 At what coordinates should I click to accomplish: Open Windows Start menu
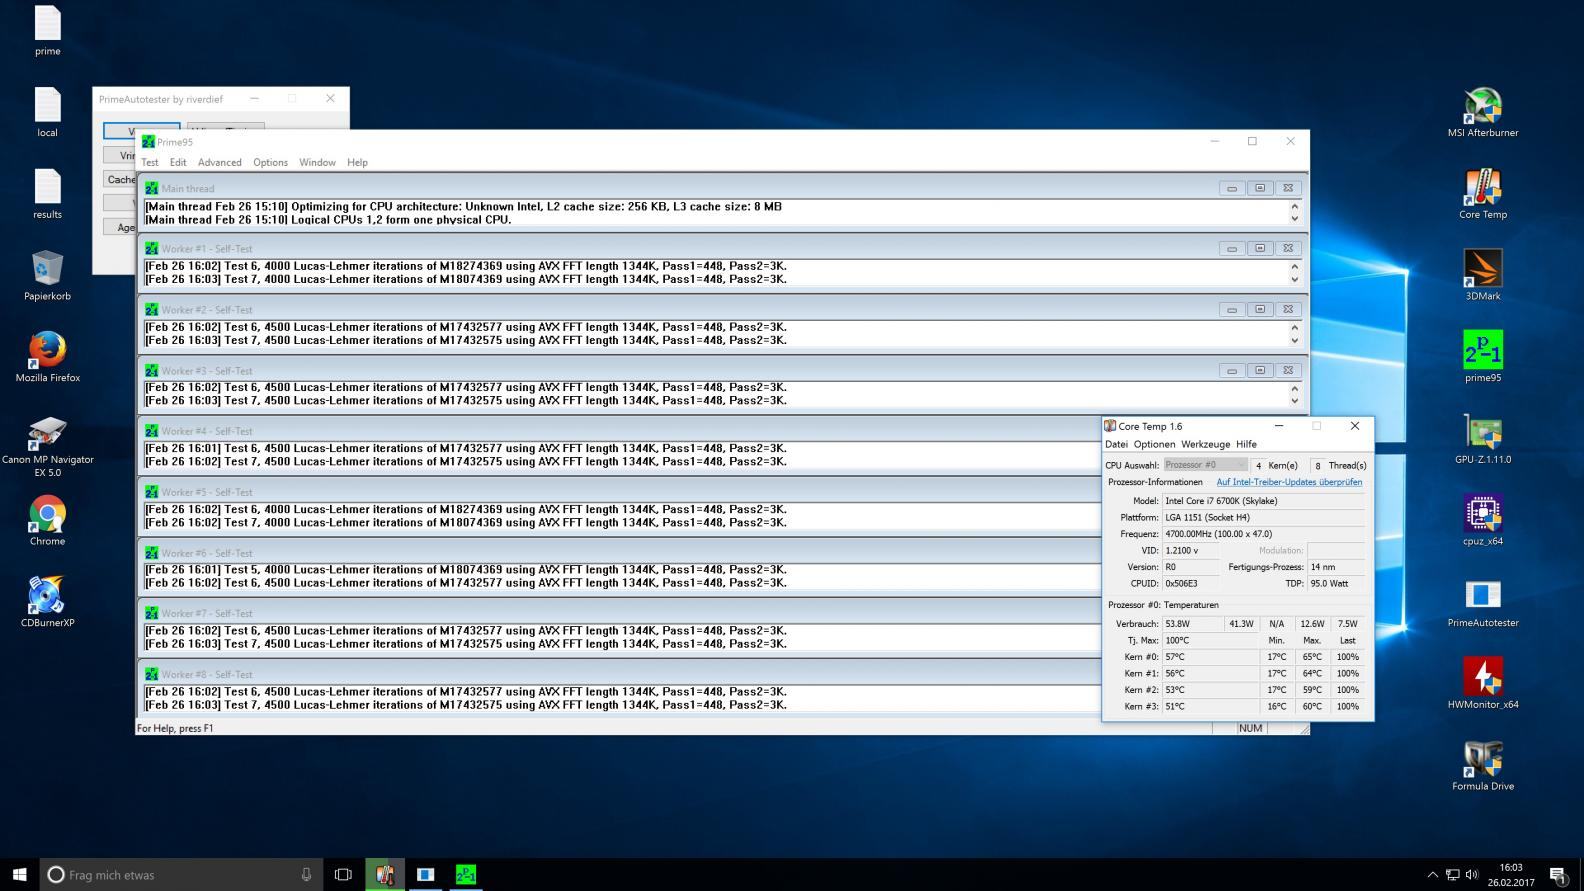tap(20, 874)
